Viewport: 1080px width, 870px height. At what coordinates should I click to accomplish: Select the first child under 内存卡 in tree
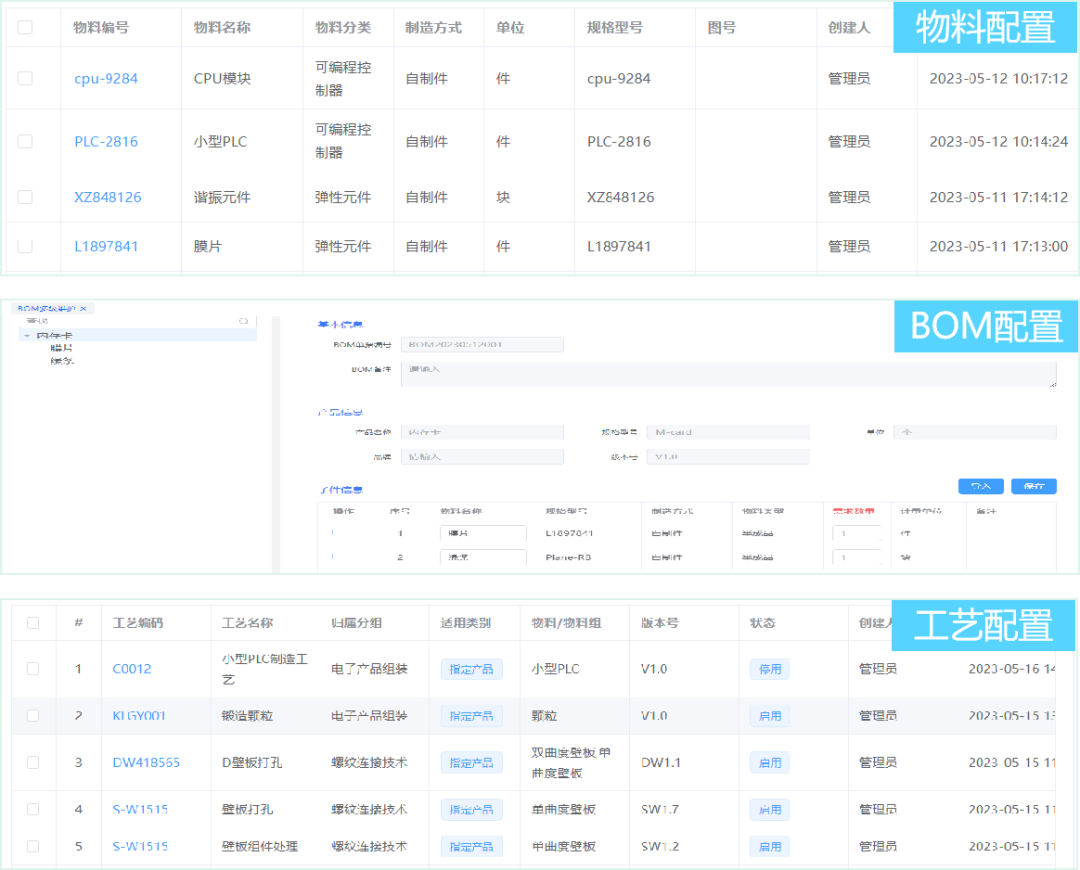coord(61,348)
